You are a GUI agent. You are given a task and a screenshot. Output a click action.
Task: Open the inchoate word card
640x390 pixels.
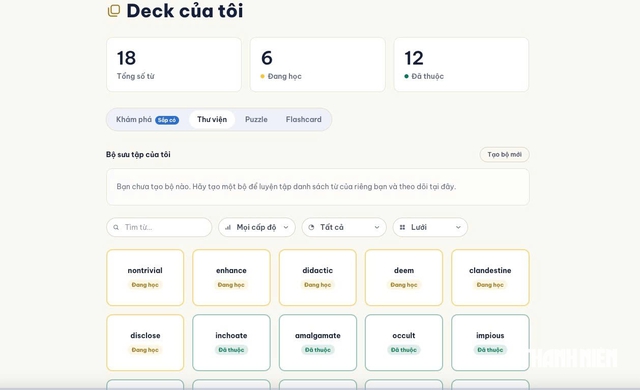point(231,343)
